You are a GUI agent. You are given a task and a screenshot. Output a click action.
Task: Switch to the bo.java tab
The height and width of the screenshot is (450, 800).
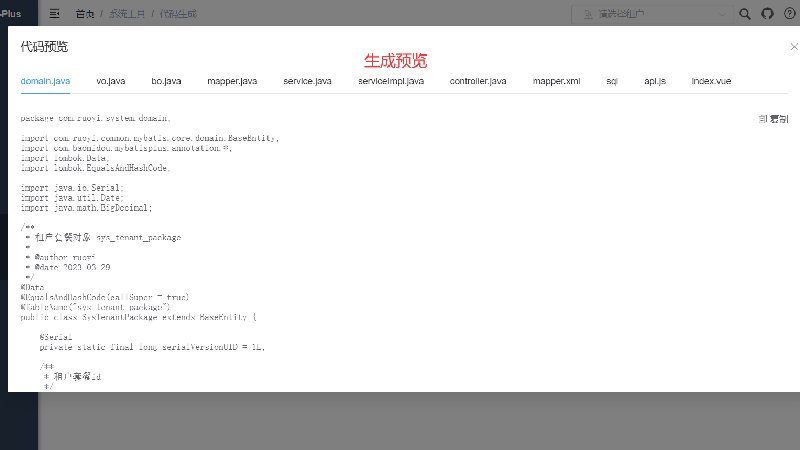tap(166, 81)
